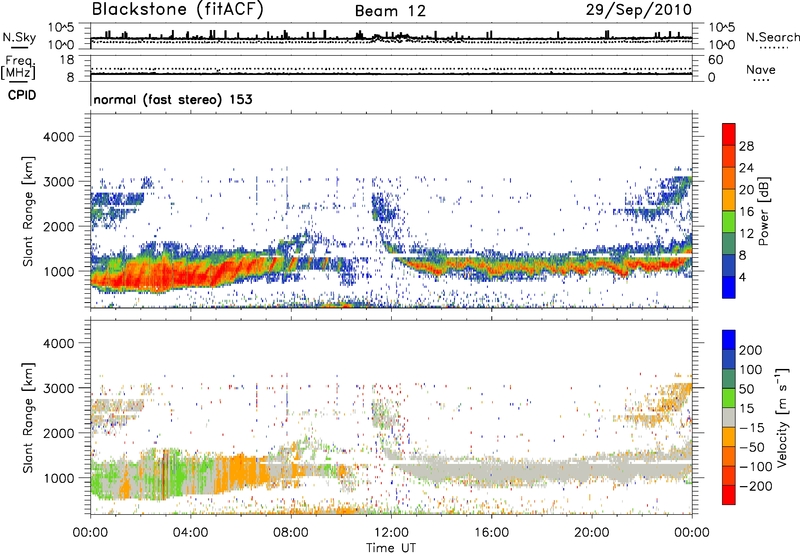Click the "20" Power colorbar tick label

tap(746, 190)
